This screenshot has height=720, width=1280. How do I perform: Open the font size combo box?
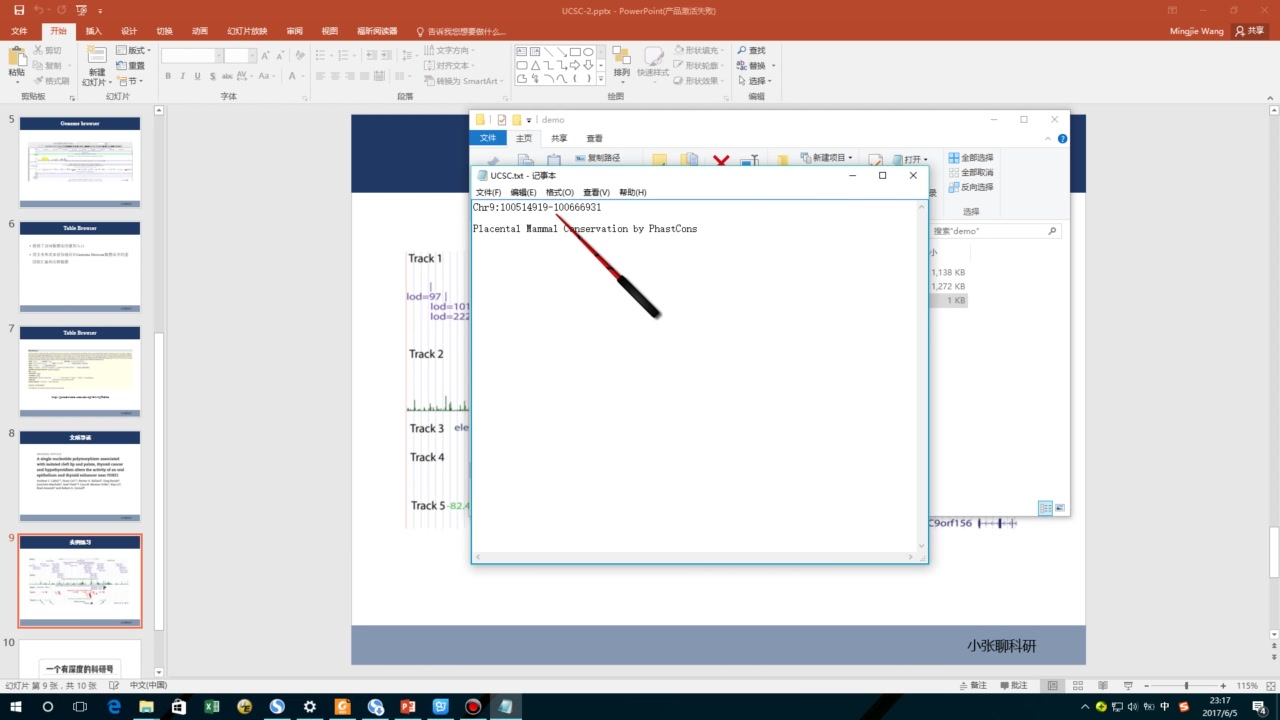tap(240, 56)
